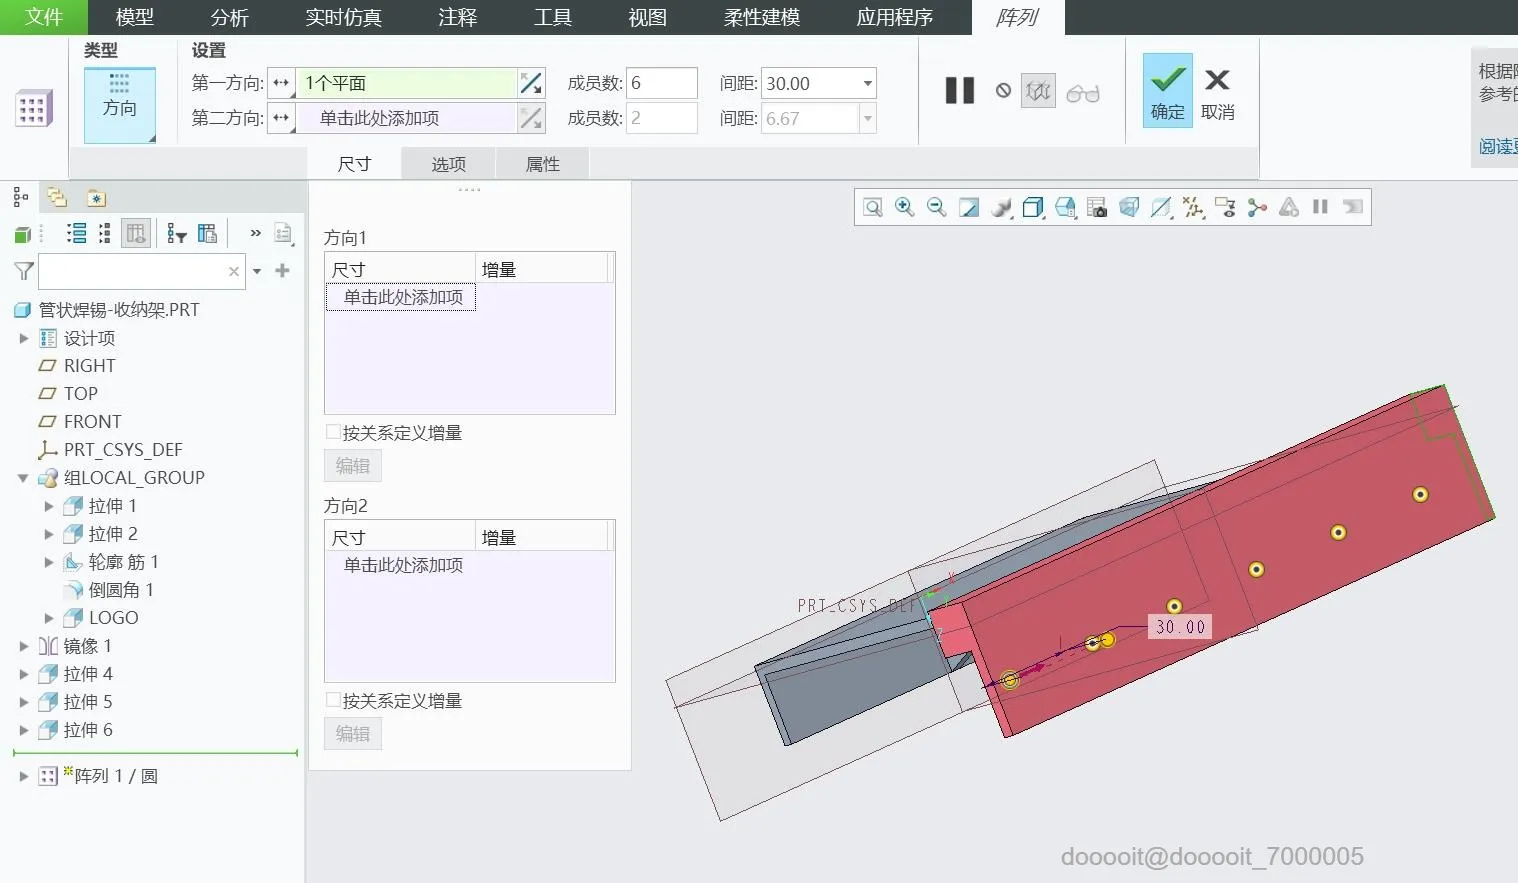Open the first direction spacing dropdown
Viewport: 1518px width, 883px height.
tap(867, 84)
